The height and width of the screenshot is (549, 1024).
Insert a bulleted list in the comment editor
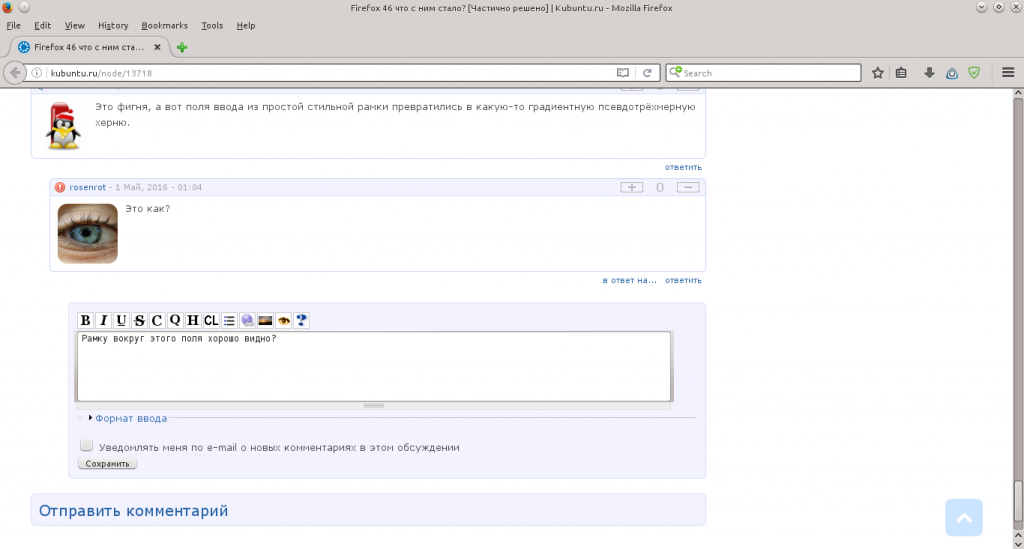click(x=229, y=321)
